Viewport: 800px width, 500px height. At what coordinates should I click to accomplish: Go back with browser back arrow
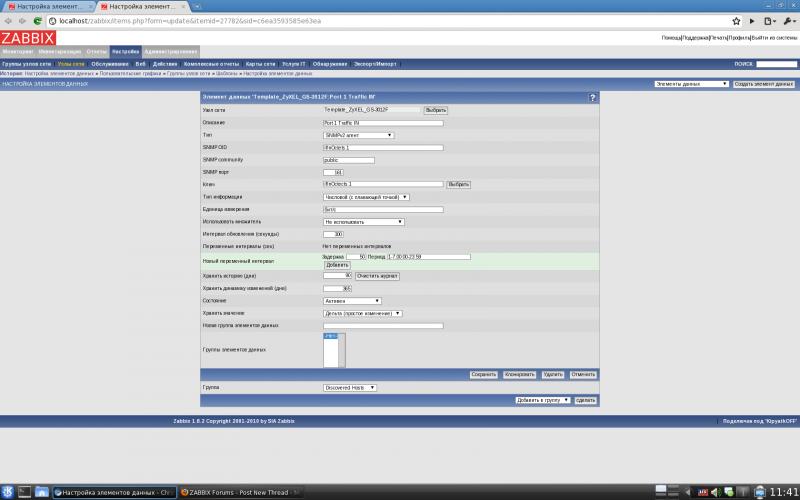tap(8, 20)
